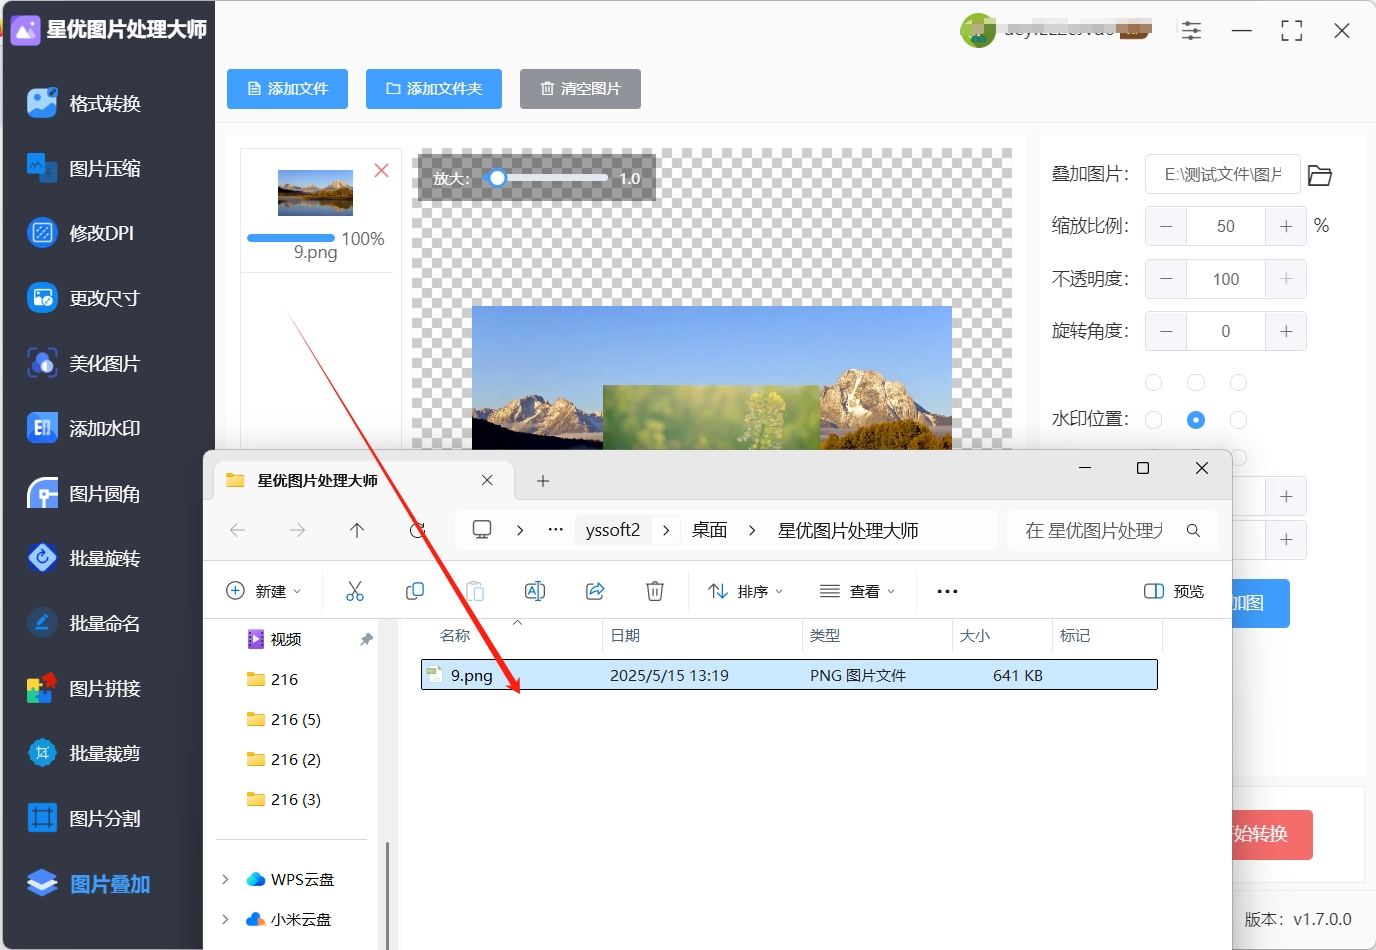This screenshot has width=1376, height=950.
Task: Open 查看 view dropdown
Action: (858, 591)
